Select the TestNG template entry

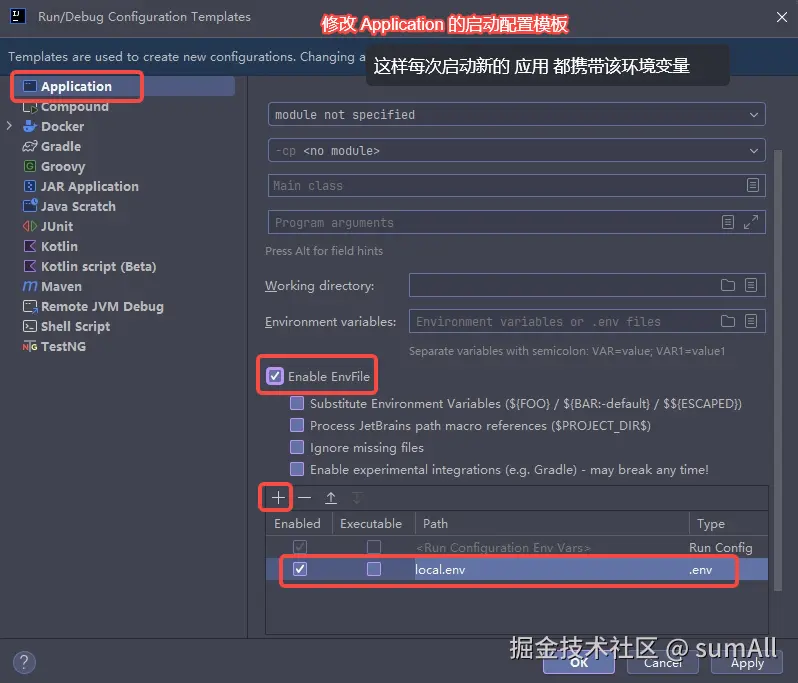pyautogui.click(x=63, y=347)
